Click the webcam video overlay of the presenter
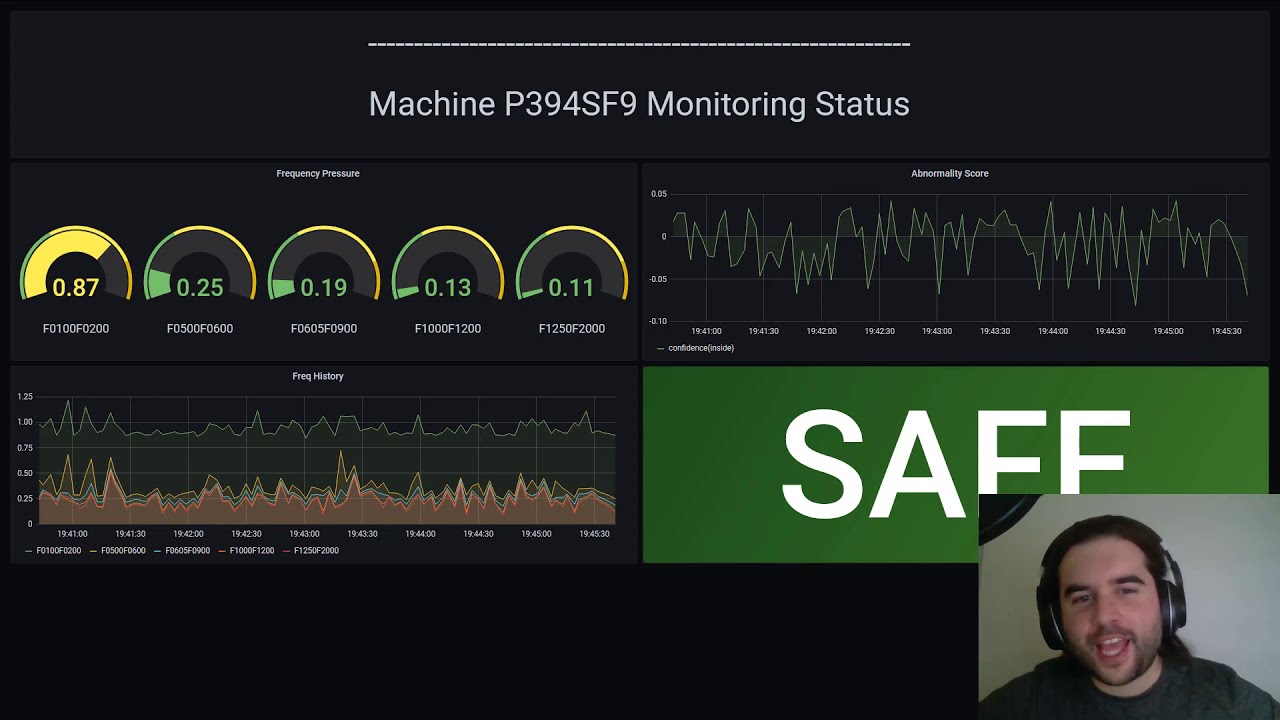The width and height of the screenshot is (1280, 720). point(1129,607)
